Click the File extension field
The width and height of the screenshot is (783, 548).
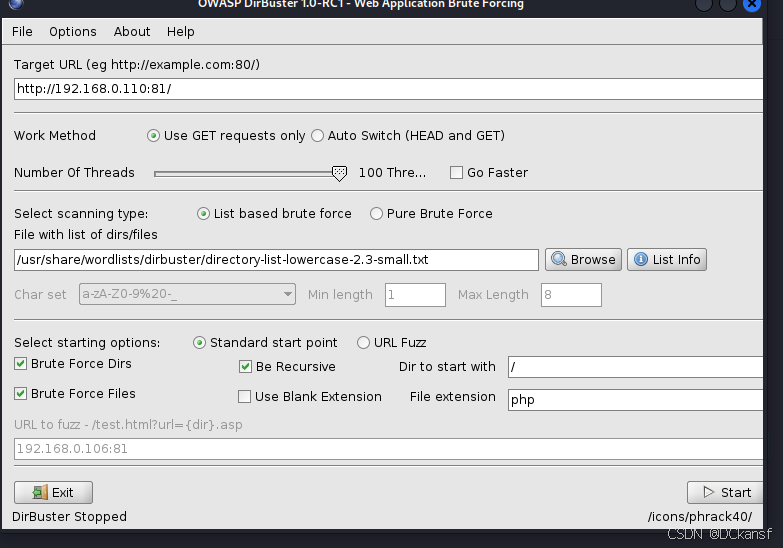click(x=635, y=400)
